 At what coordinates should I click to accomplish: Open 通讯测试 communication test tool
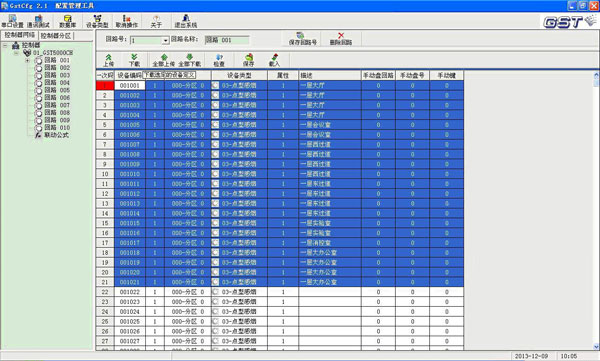pos(38,21)
